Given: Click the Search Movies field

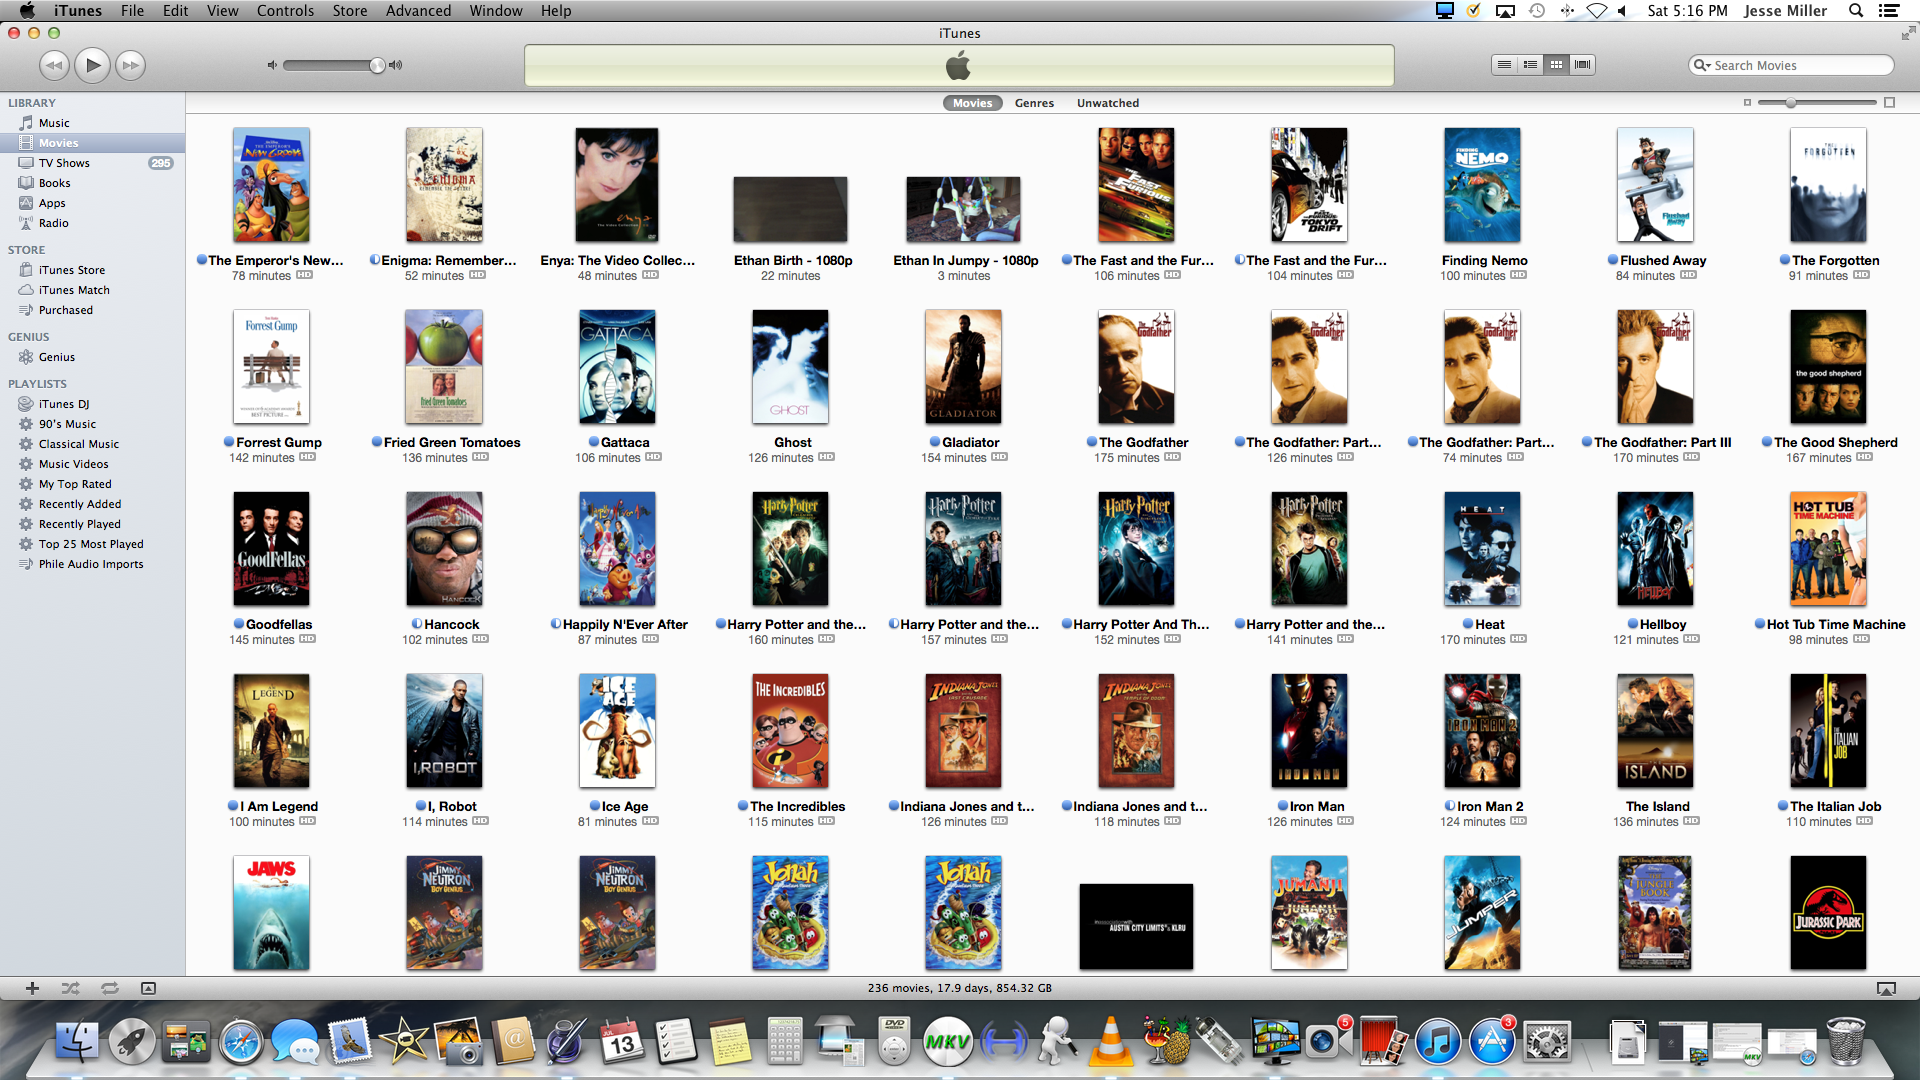Looking at the screenshot, I should 1792,65.
